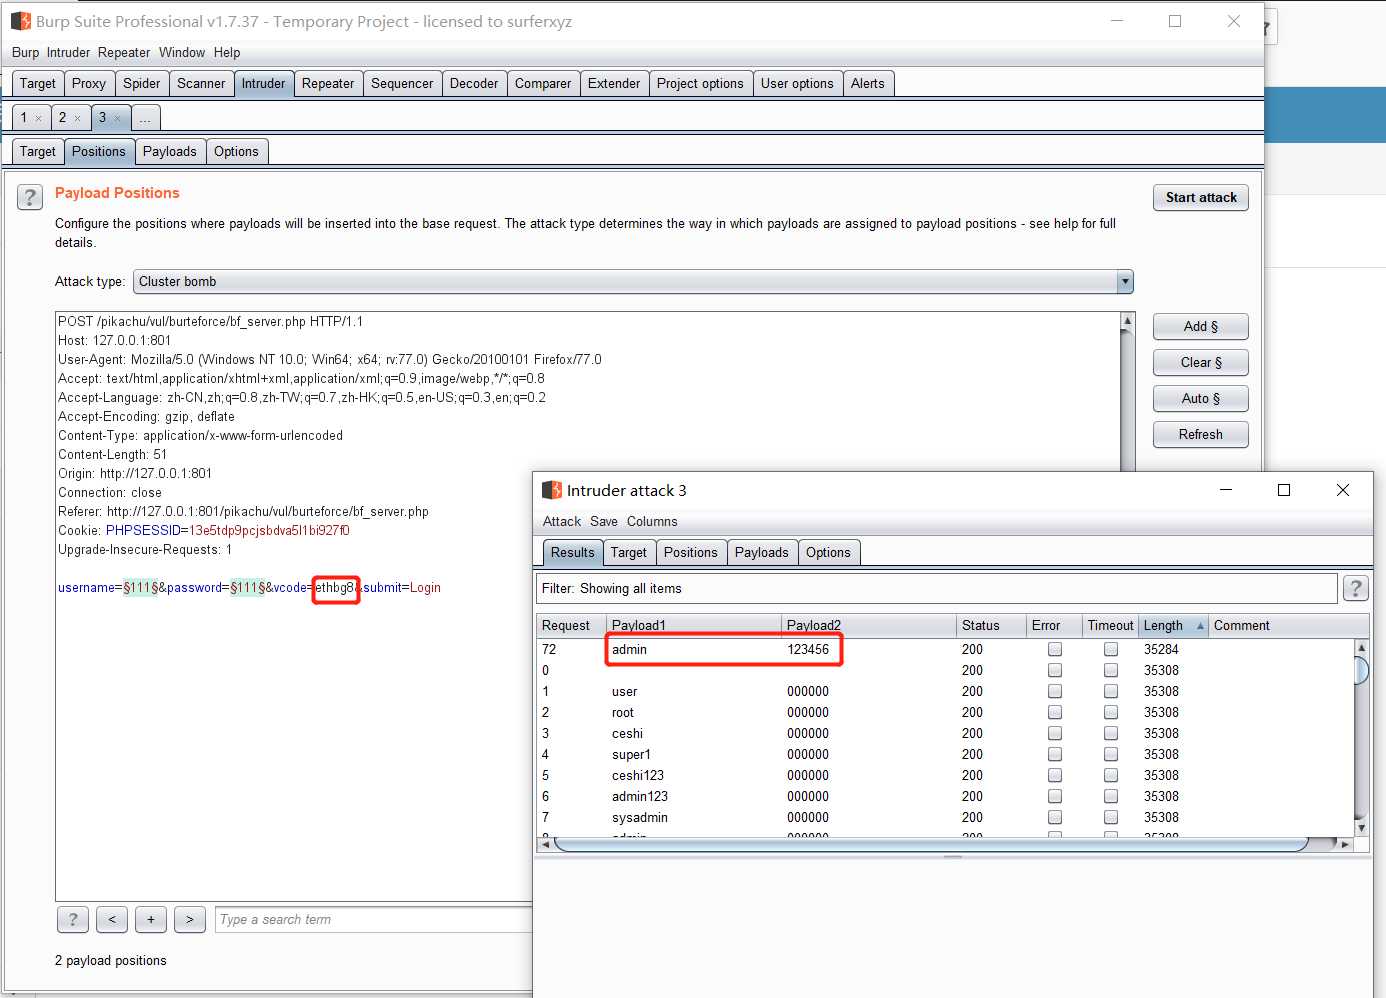Image resolution: width=1386 pixels, height=998 pixels.
Task: Tick Error checkbox for super1 row
Action: pos(1055,754)
